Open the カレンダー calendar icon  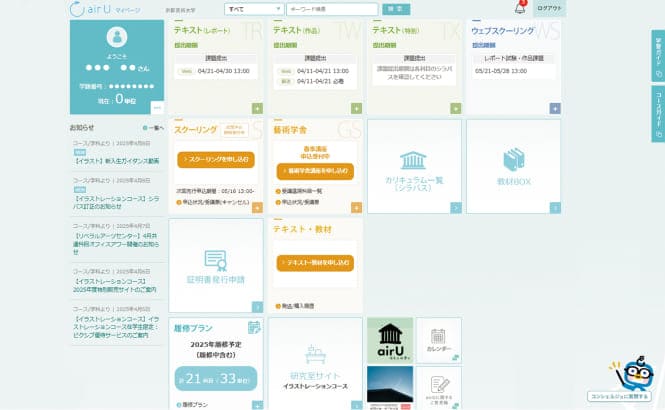tap(438, 336)
